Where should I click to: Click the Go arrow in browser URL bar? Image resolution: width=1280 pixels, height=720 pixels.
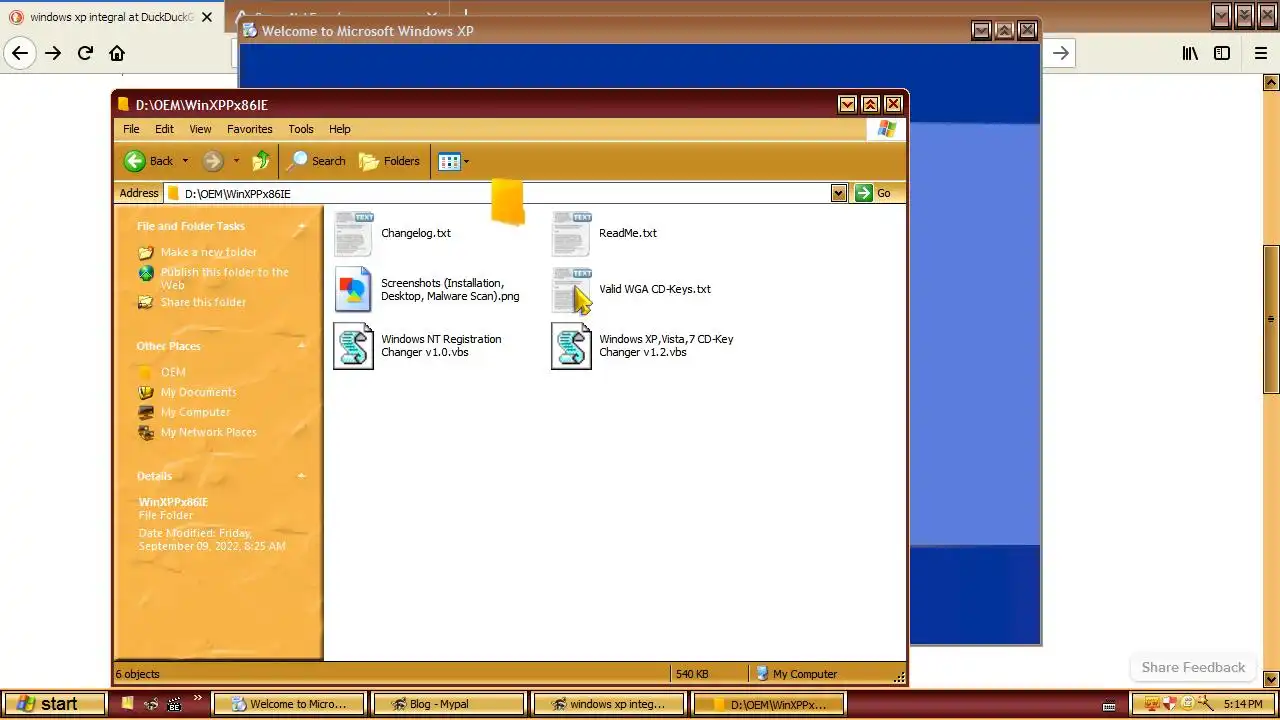(x=1061, y=53)
